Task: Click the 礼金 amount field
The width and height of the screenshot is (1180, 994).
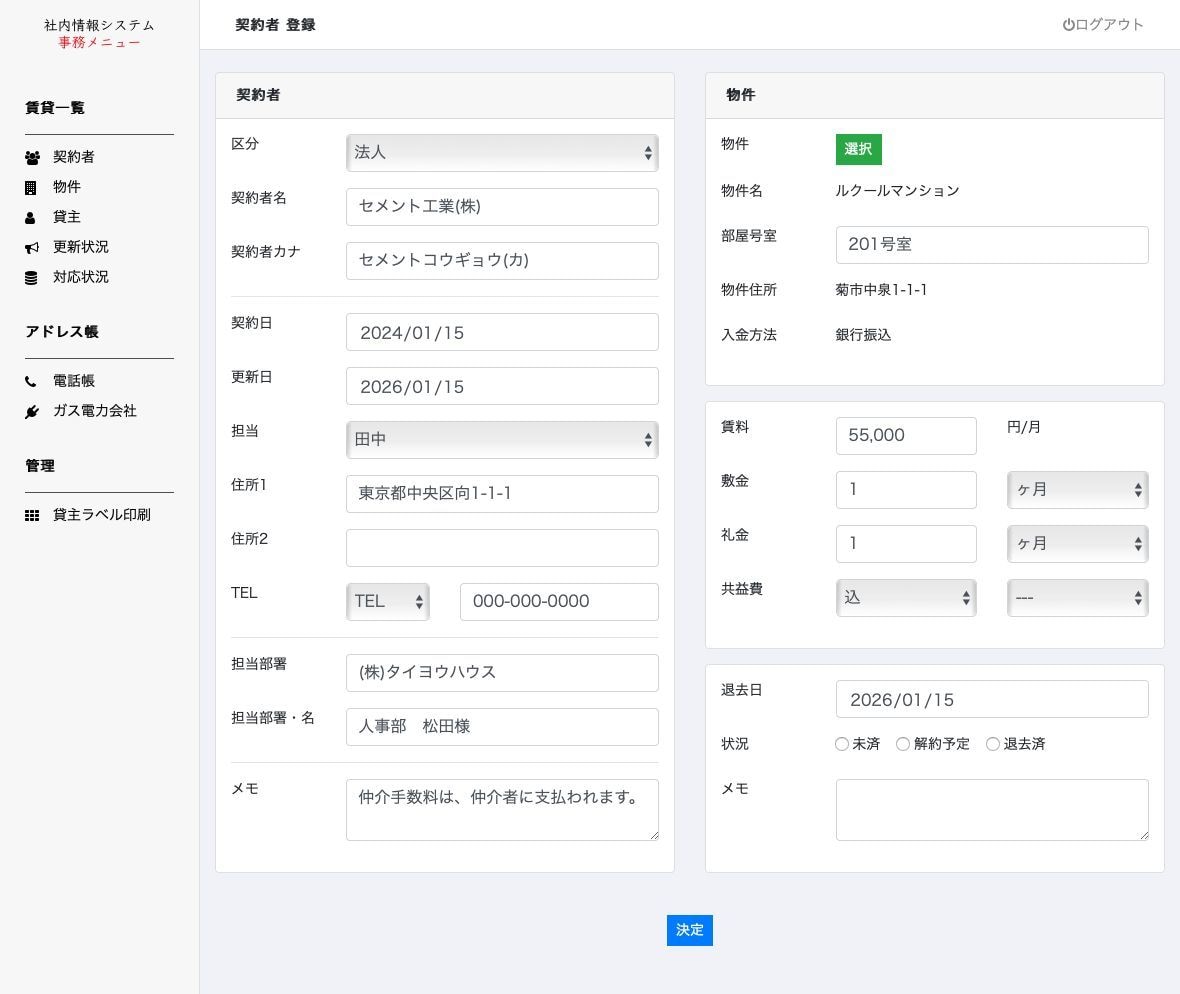Action: 906,544
